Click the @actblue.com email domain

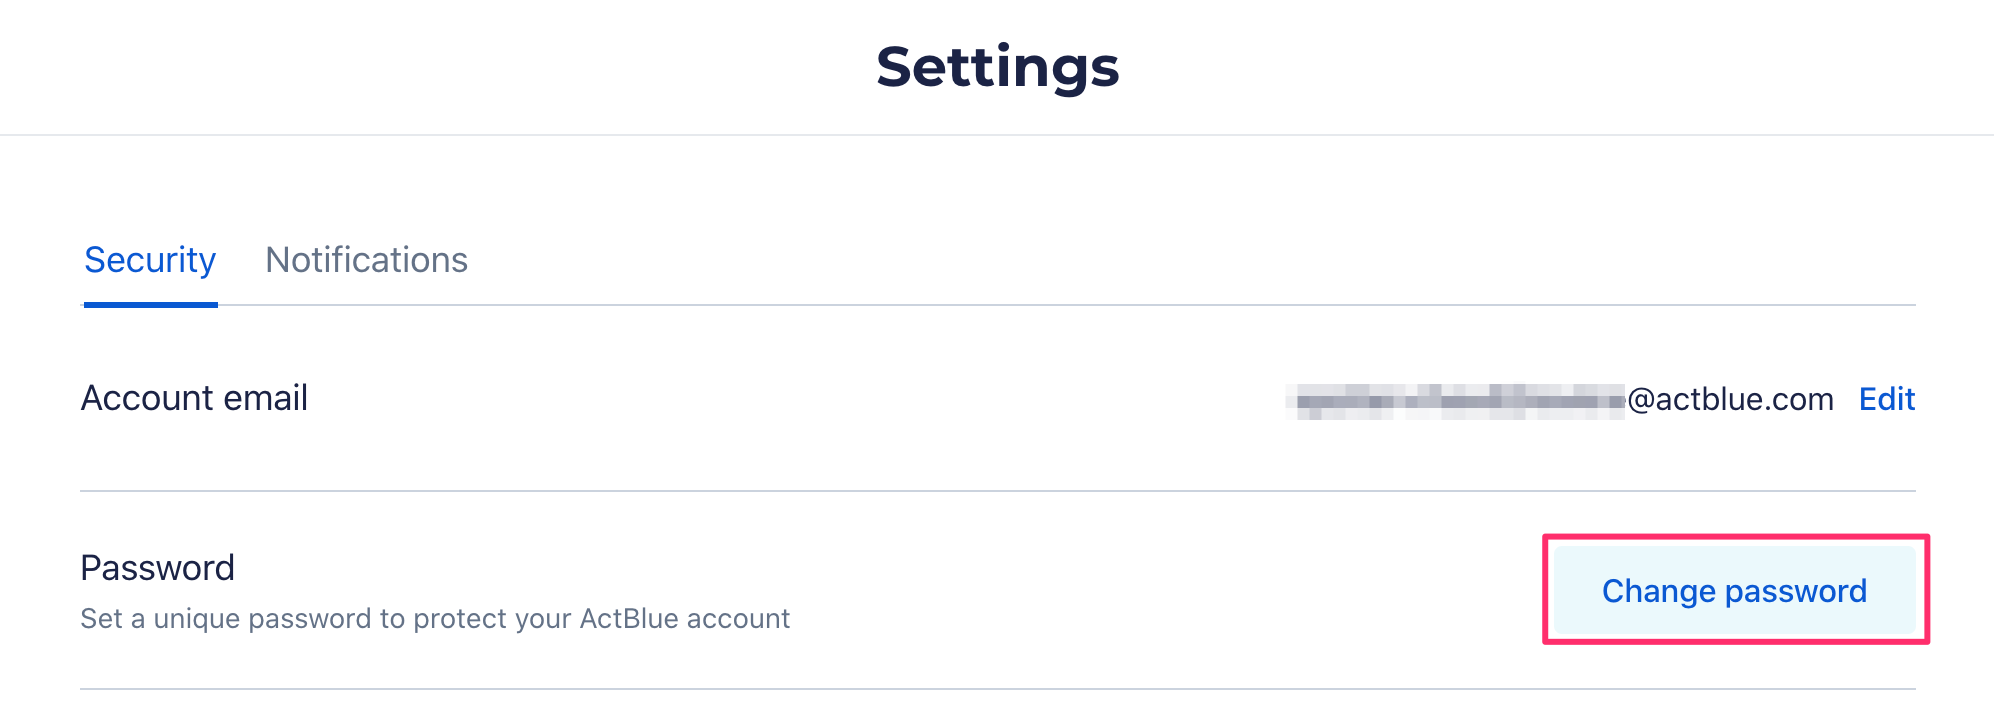pos(1730,400)
